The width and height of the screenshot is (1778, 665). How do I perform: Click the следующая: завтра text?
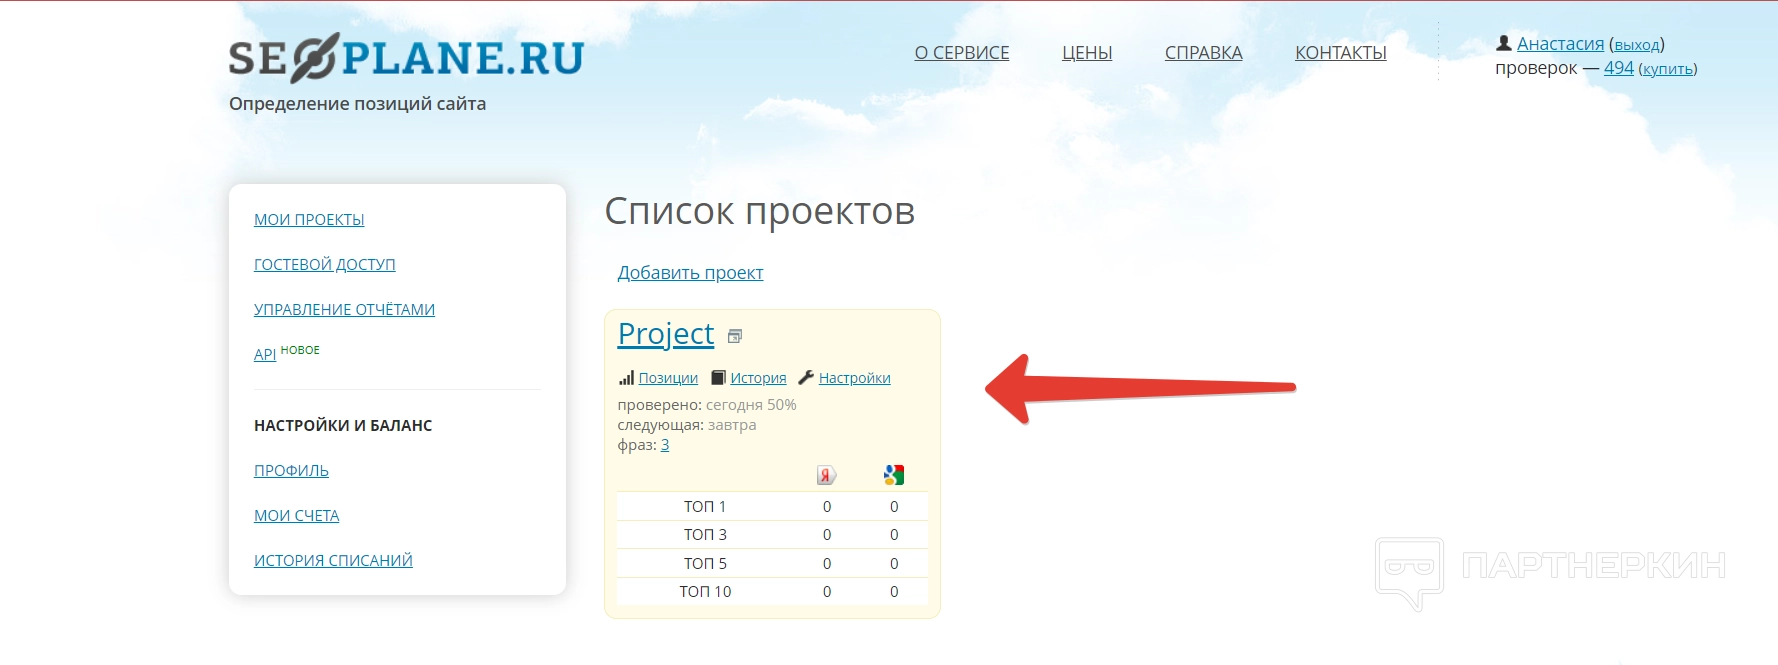point(687,425)
